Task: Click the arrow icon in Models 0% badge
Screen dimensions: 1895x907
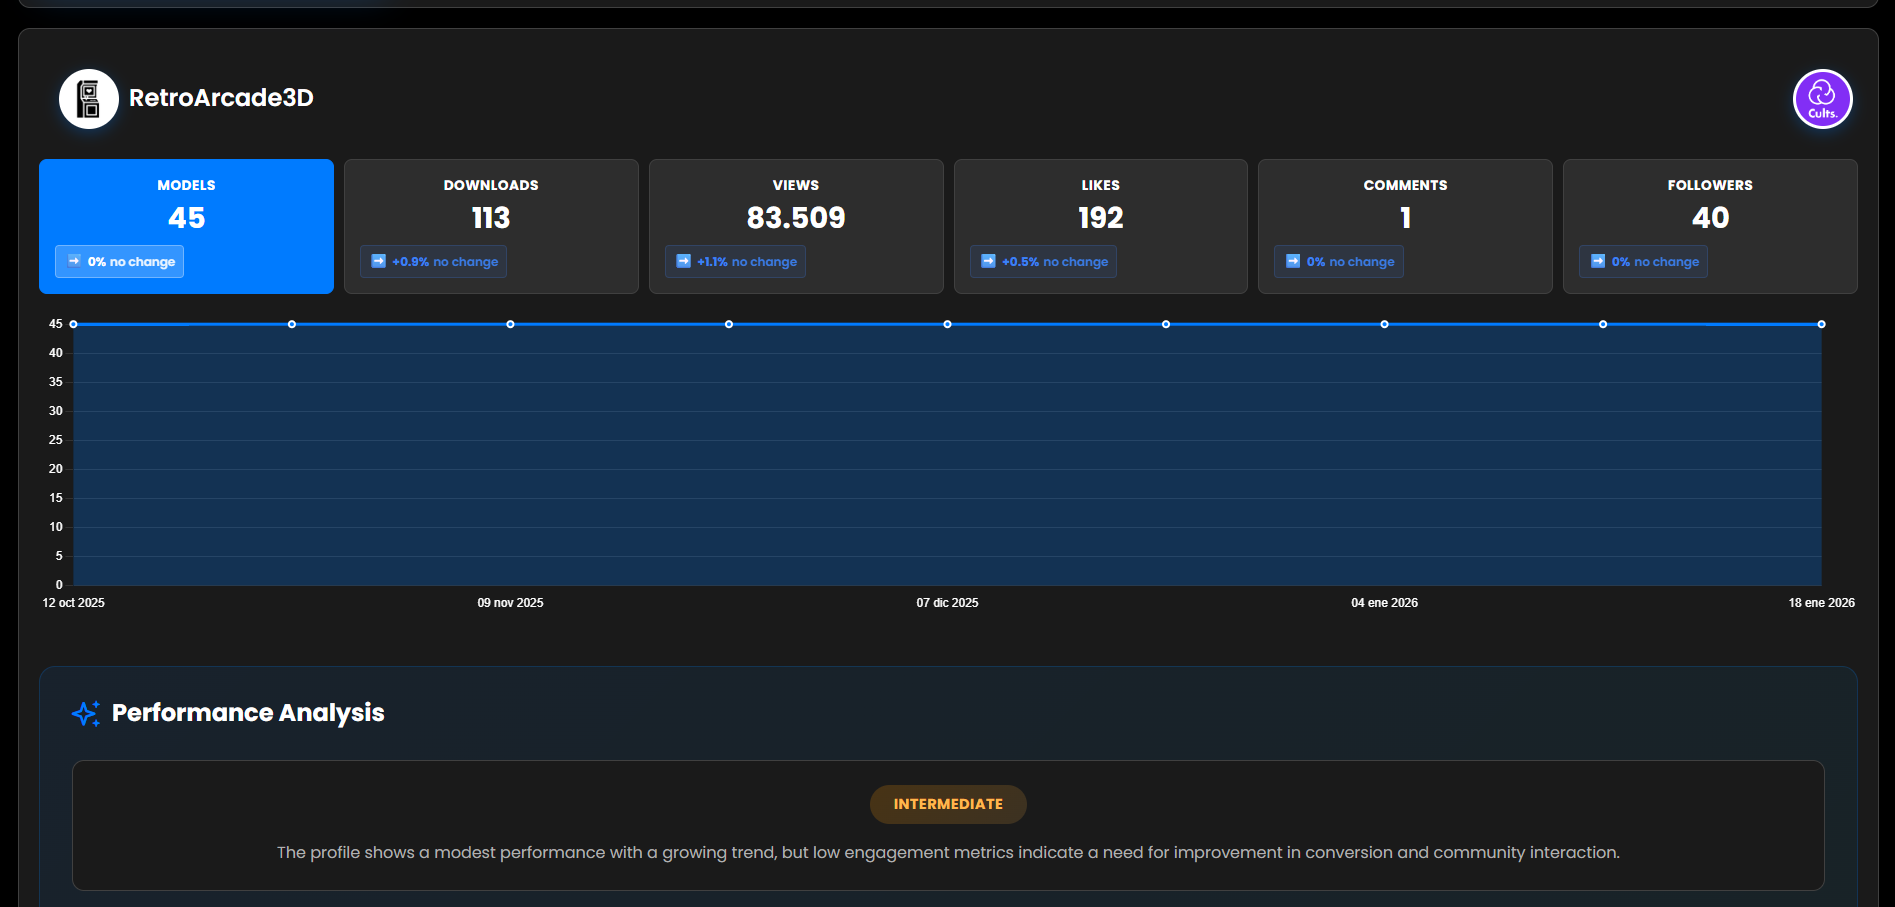Action: (x=73, y=261)
